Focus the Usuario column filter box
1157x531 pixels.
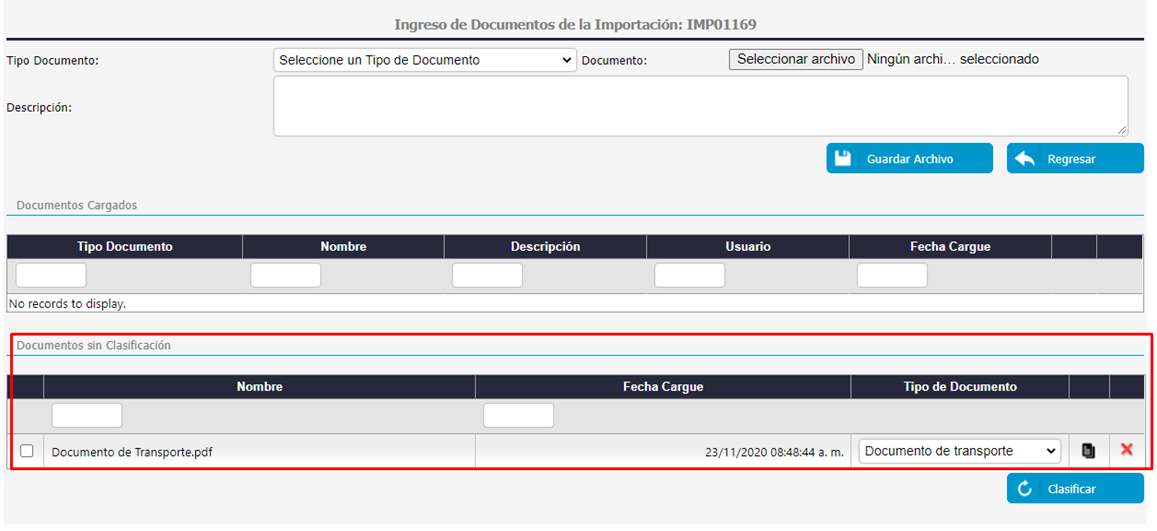(x=689, y=276)
